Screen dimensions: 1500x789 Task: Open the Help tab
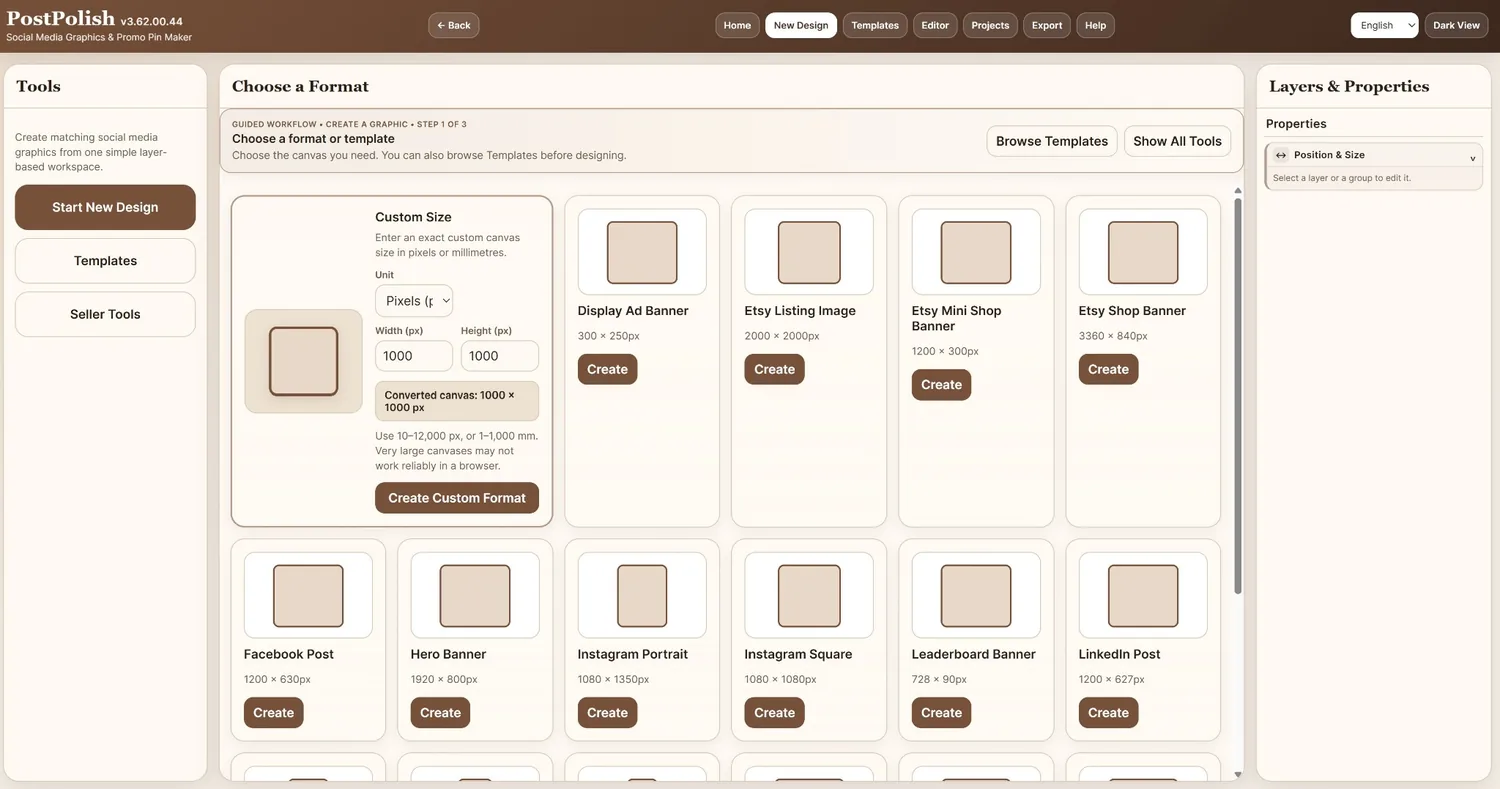[1096, 25]
